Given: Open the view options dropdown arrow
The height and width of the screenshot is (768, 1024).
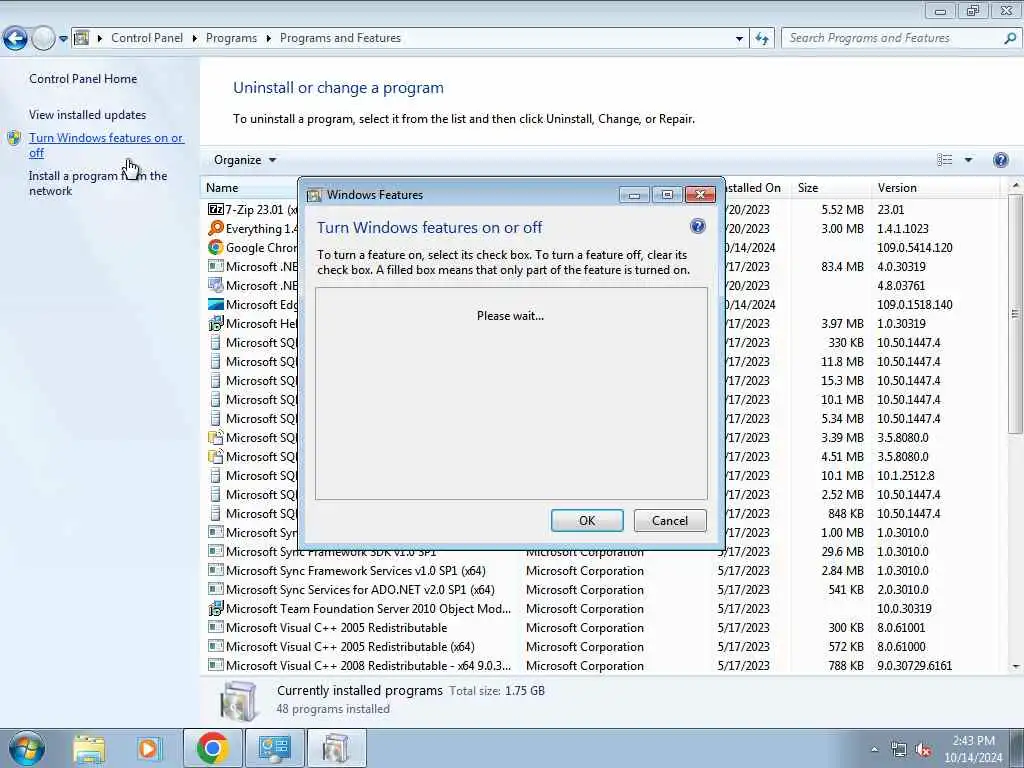Looking at the screenshot, I should [x=968, y=160].
